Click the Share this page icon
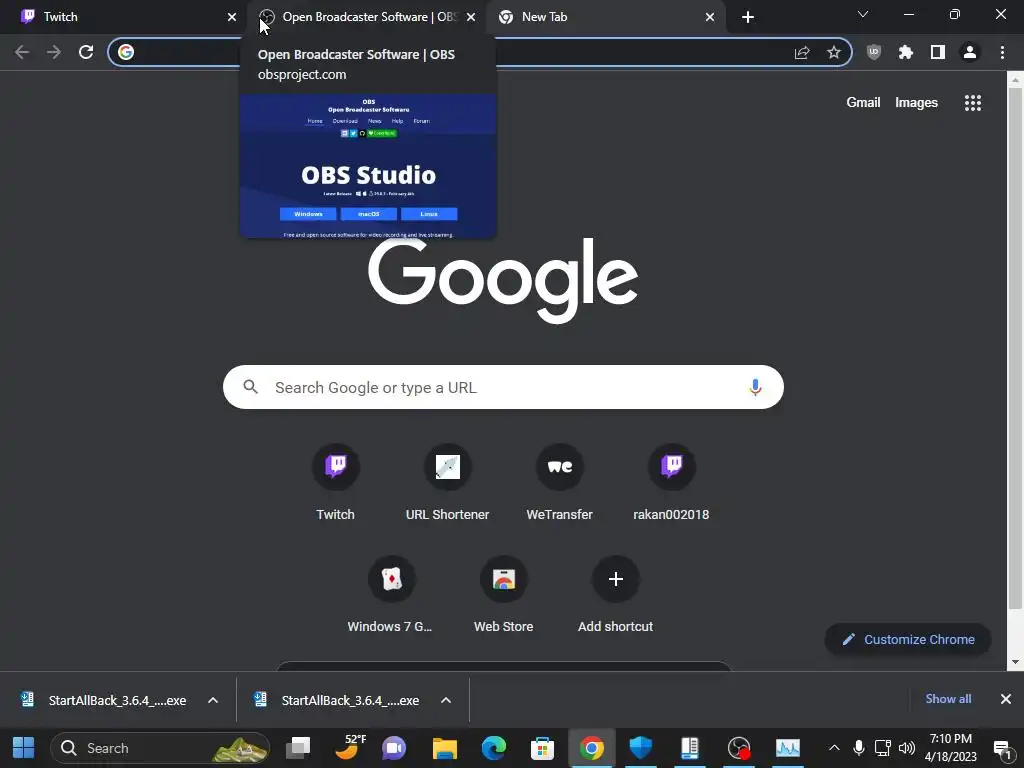The width and height of the screenshot is (1024, 768). (x=802, y=52)
